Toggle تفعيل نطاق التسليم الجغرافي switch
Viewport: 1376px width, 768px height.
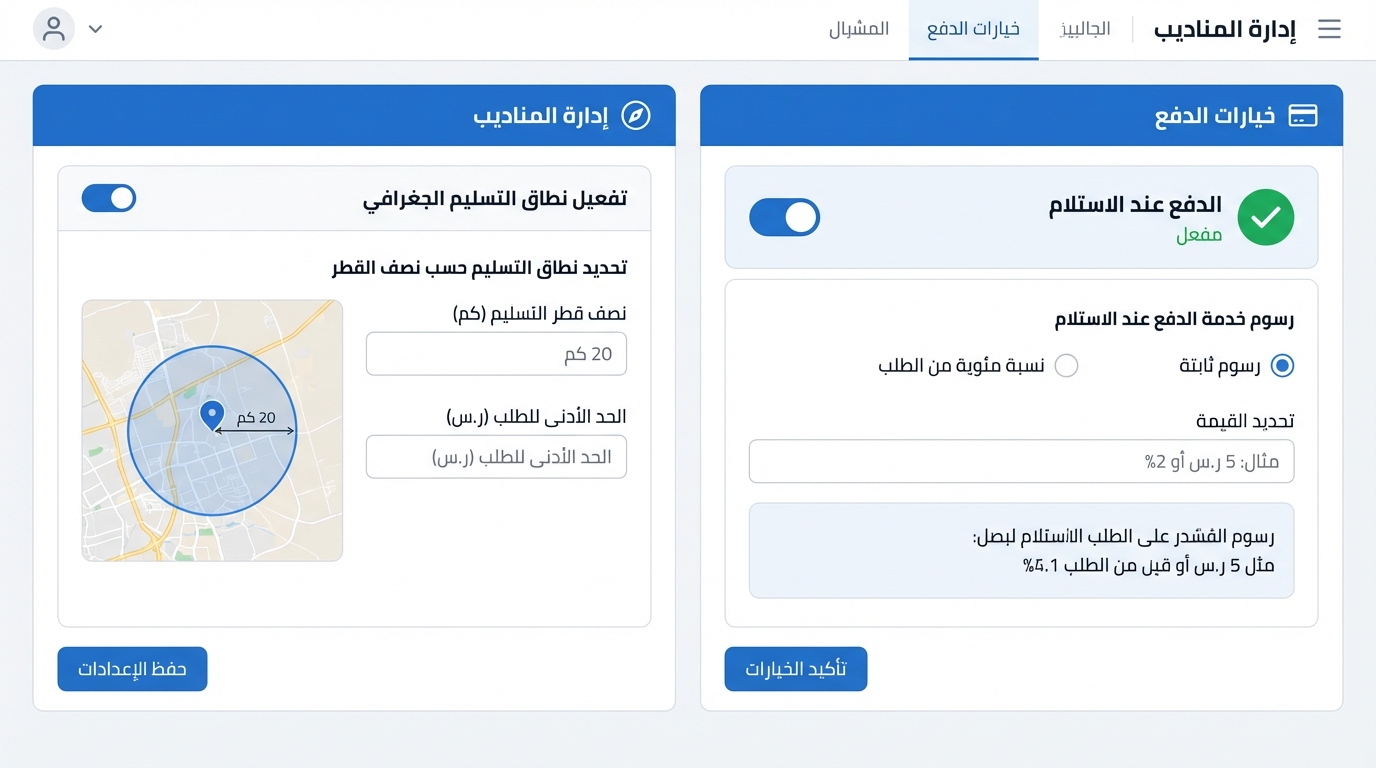(109, 198)
